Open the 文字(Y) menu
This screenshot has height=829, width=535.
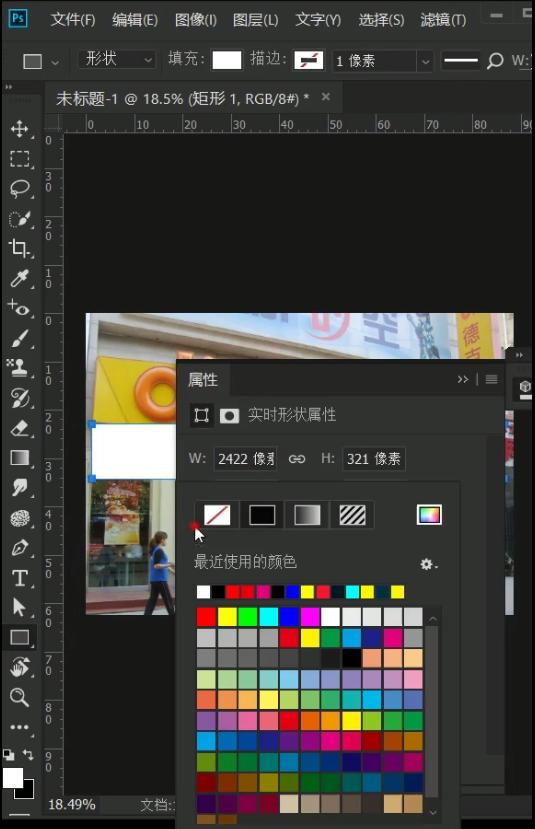coord(318,20)
